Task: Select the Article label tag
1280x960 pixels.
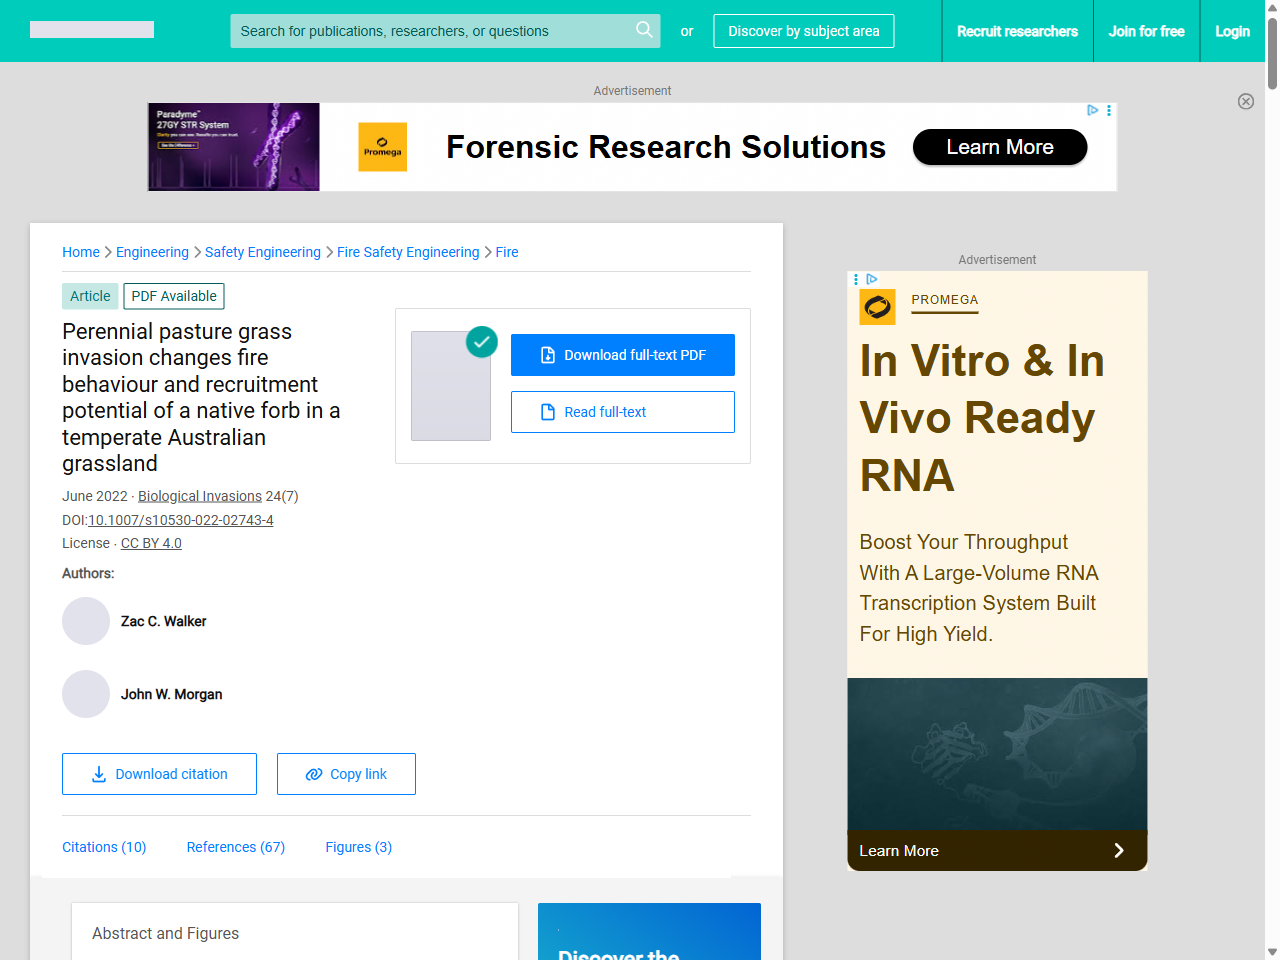Action: tap(89, 296)
